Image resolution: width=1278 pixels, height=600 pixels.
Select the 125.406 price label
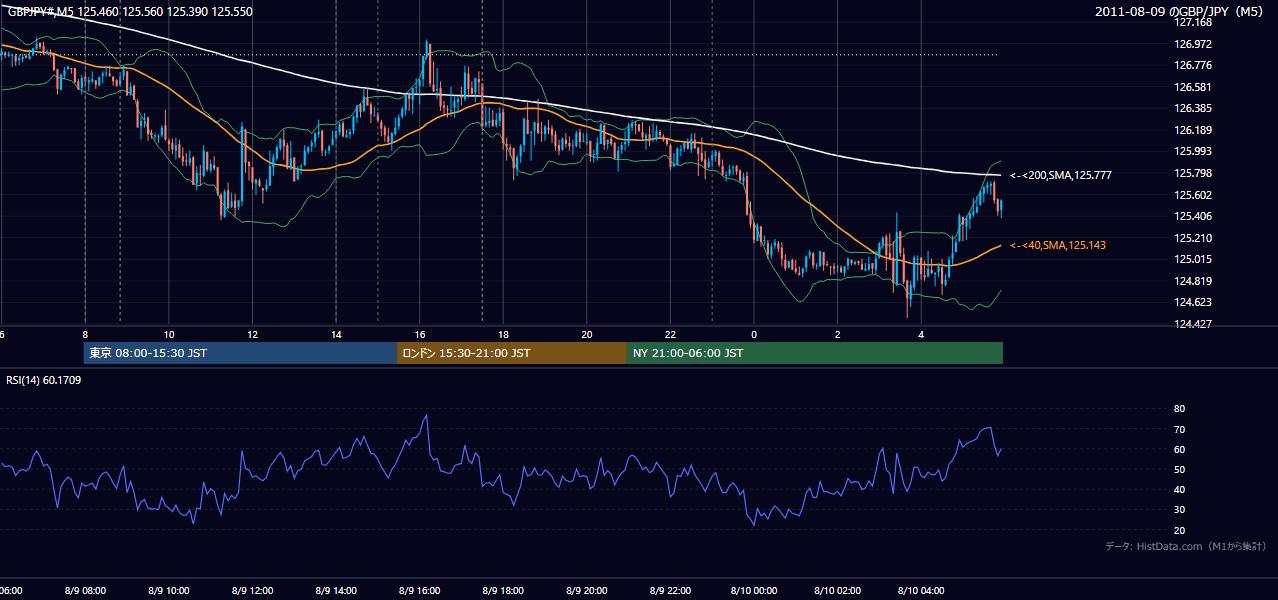1193,216
